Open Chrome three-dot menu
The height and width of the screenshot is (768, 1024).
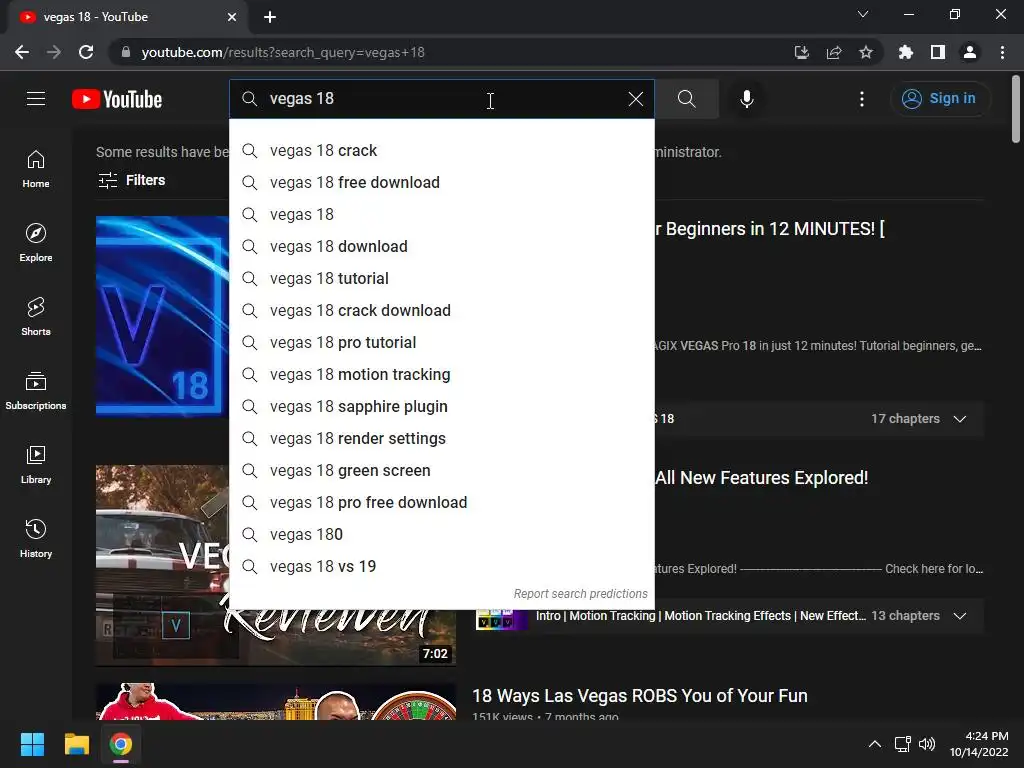click(x=1002, y=52)
